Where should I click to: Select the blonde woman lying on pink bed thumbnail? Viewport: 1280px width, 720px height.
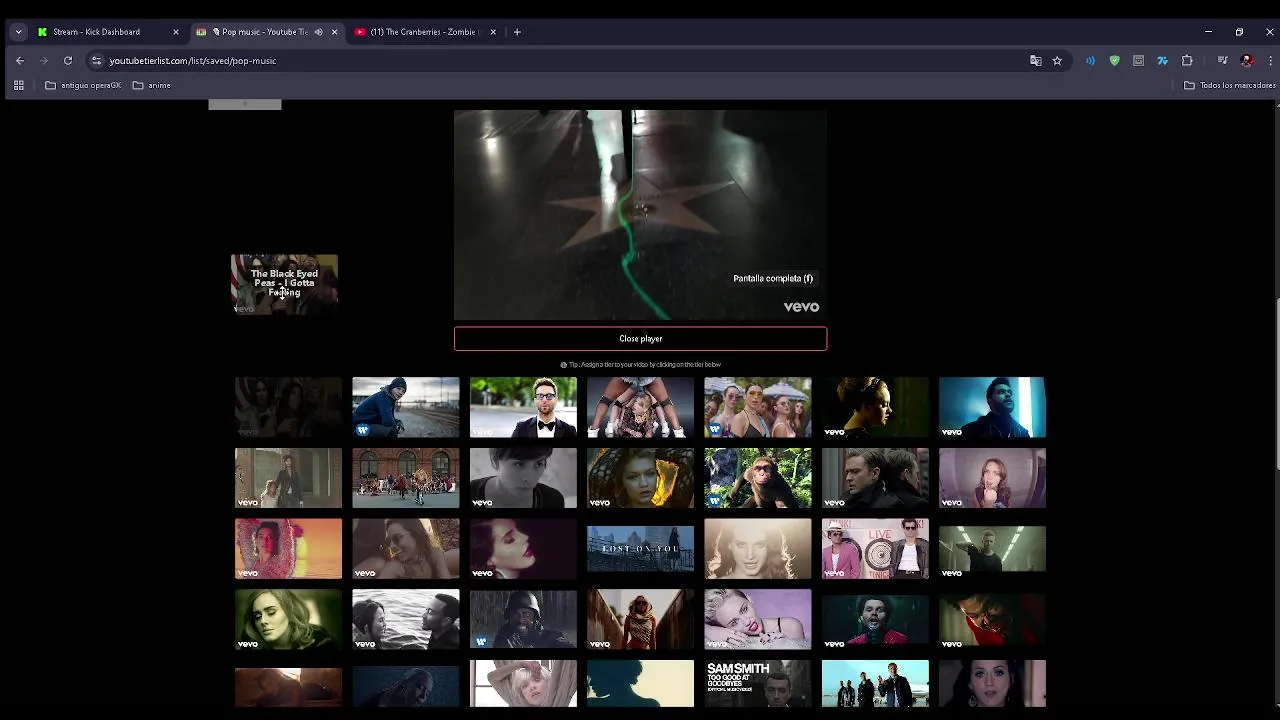point(758,619)
